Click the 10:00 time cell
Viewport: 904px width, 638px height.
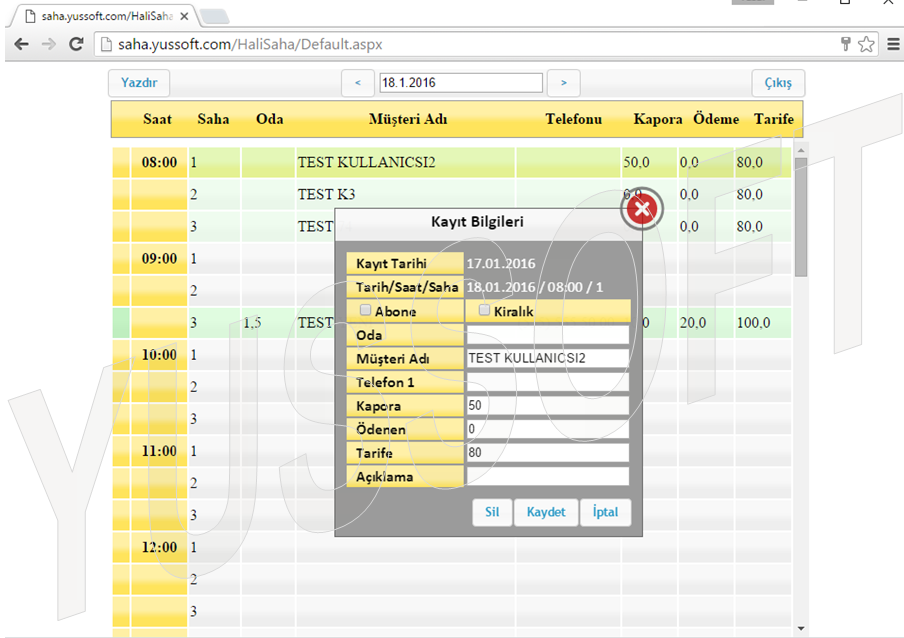(x=159, y=355)
